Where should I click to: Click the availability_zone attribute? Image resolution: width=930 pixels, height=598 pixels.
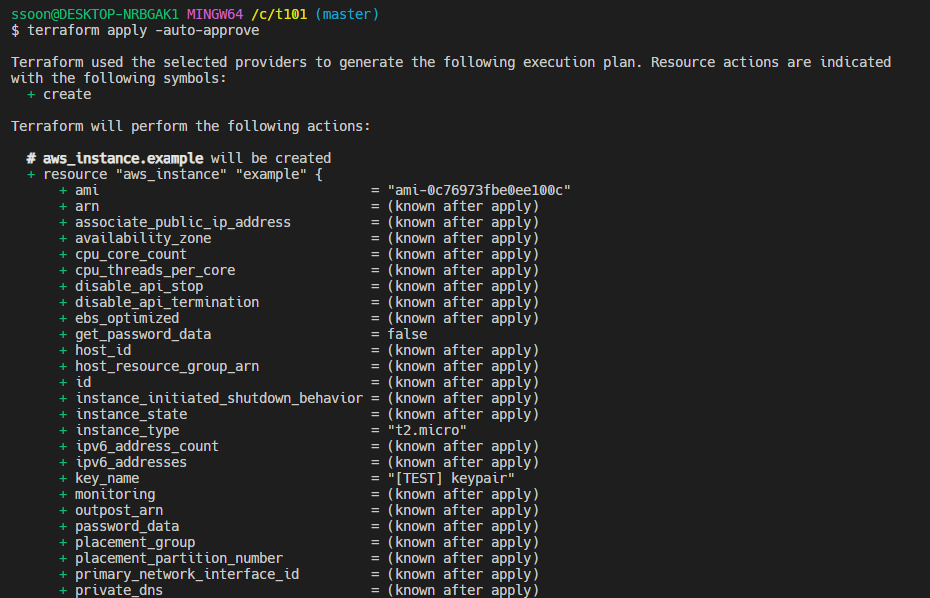pos(143,238)
